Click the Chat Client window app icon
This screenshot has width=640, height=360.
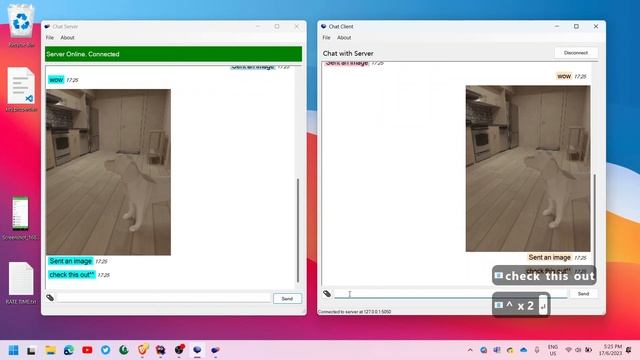pyautogui.click(x=324, y=27)
